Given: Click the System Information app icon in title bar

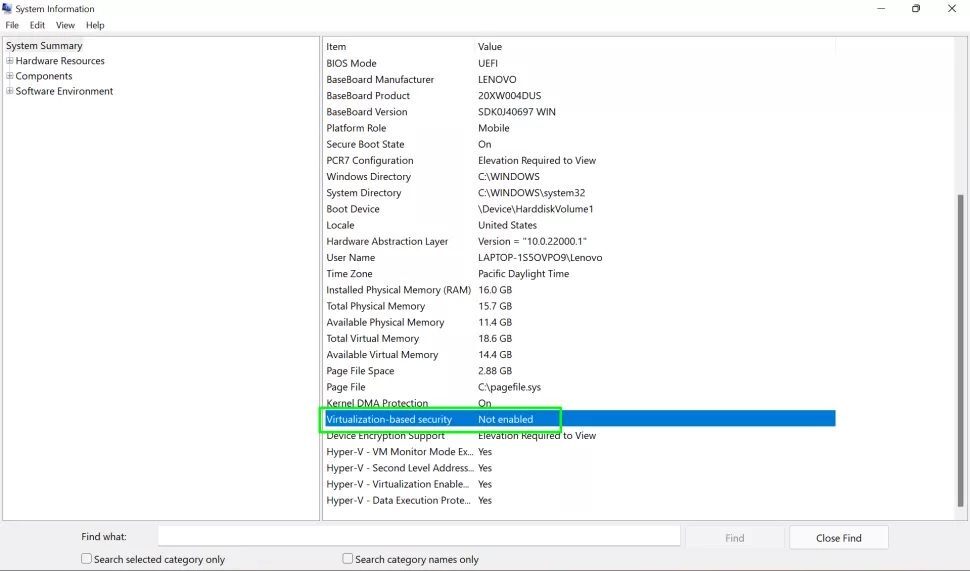Looking at the screenshot, I should (8, 9).
